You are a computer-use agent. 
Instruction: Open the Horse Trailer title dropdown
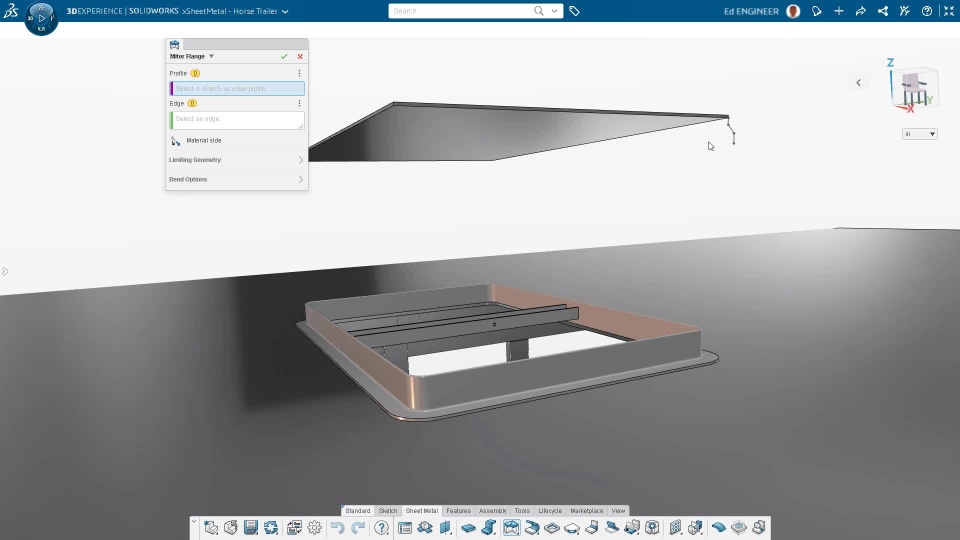tap(285, 11)
